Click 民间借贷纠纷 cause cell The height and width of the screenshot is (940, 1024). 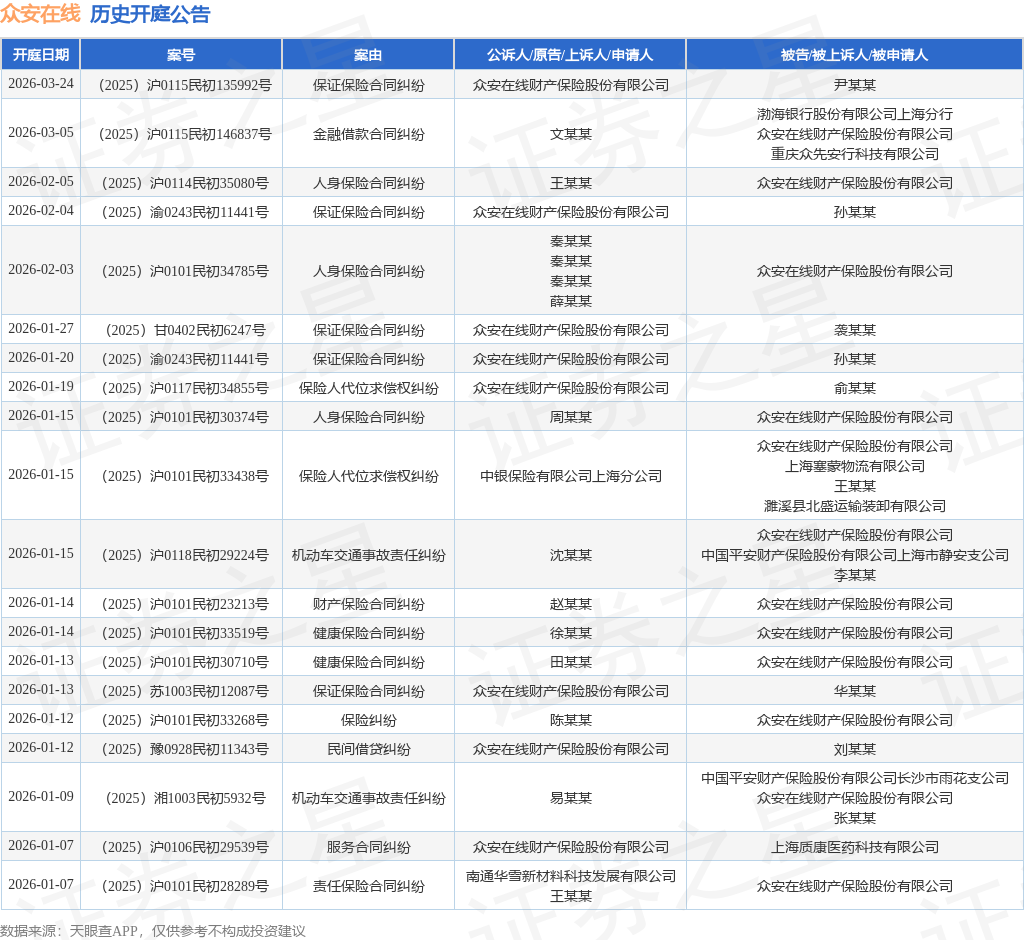point(368,749)
